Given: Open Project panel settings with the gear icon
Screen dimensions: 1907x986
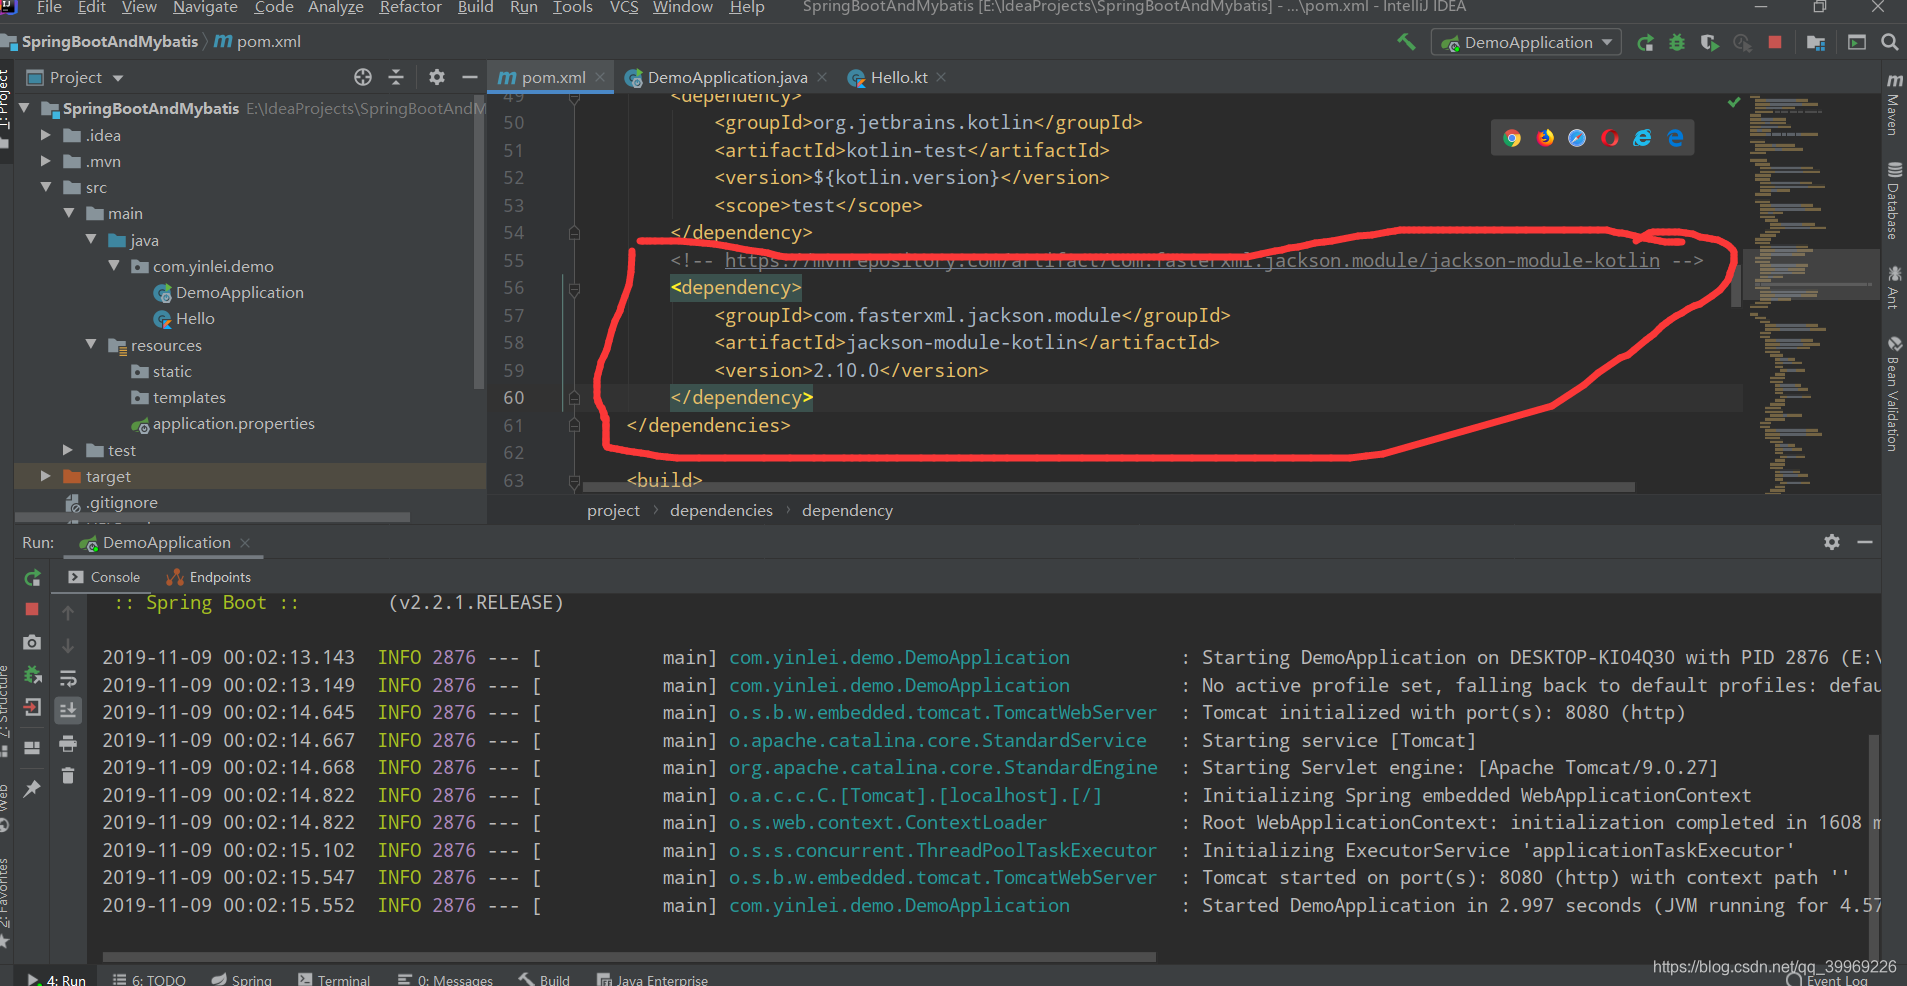Looking at the screenshot, I should pyautogui.click(x=437, y=77).
